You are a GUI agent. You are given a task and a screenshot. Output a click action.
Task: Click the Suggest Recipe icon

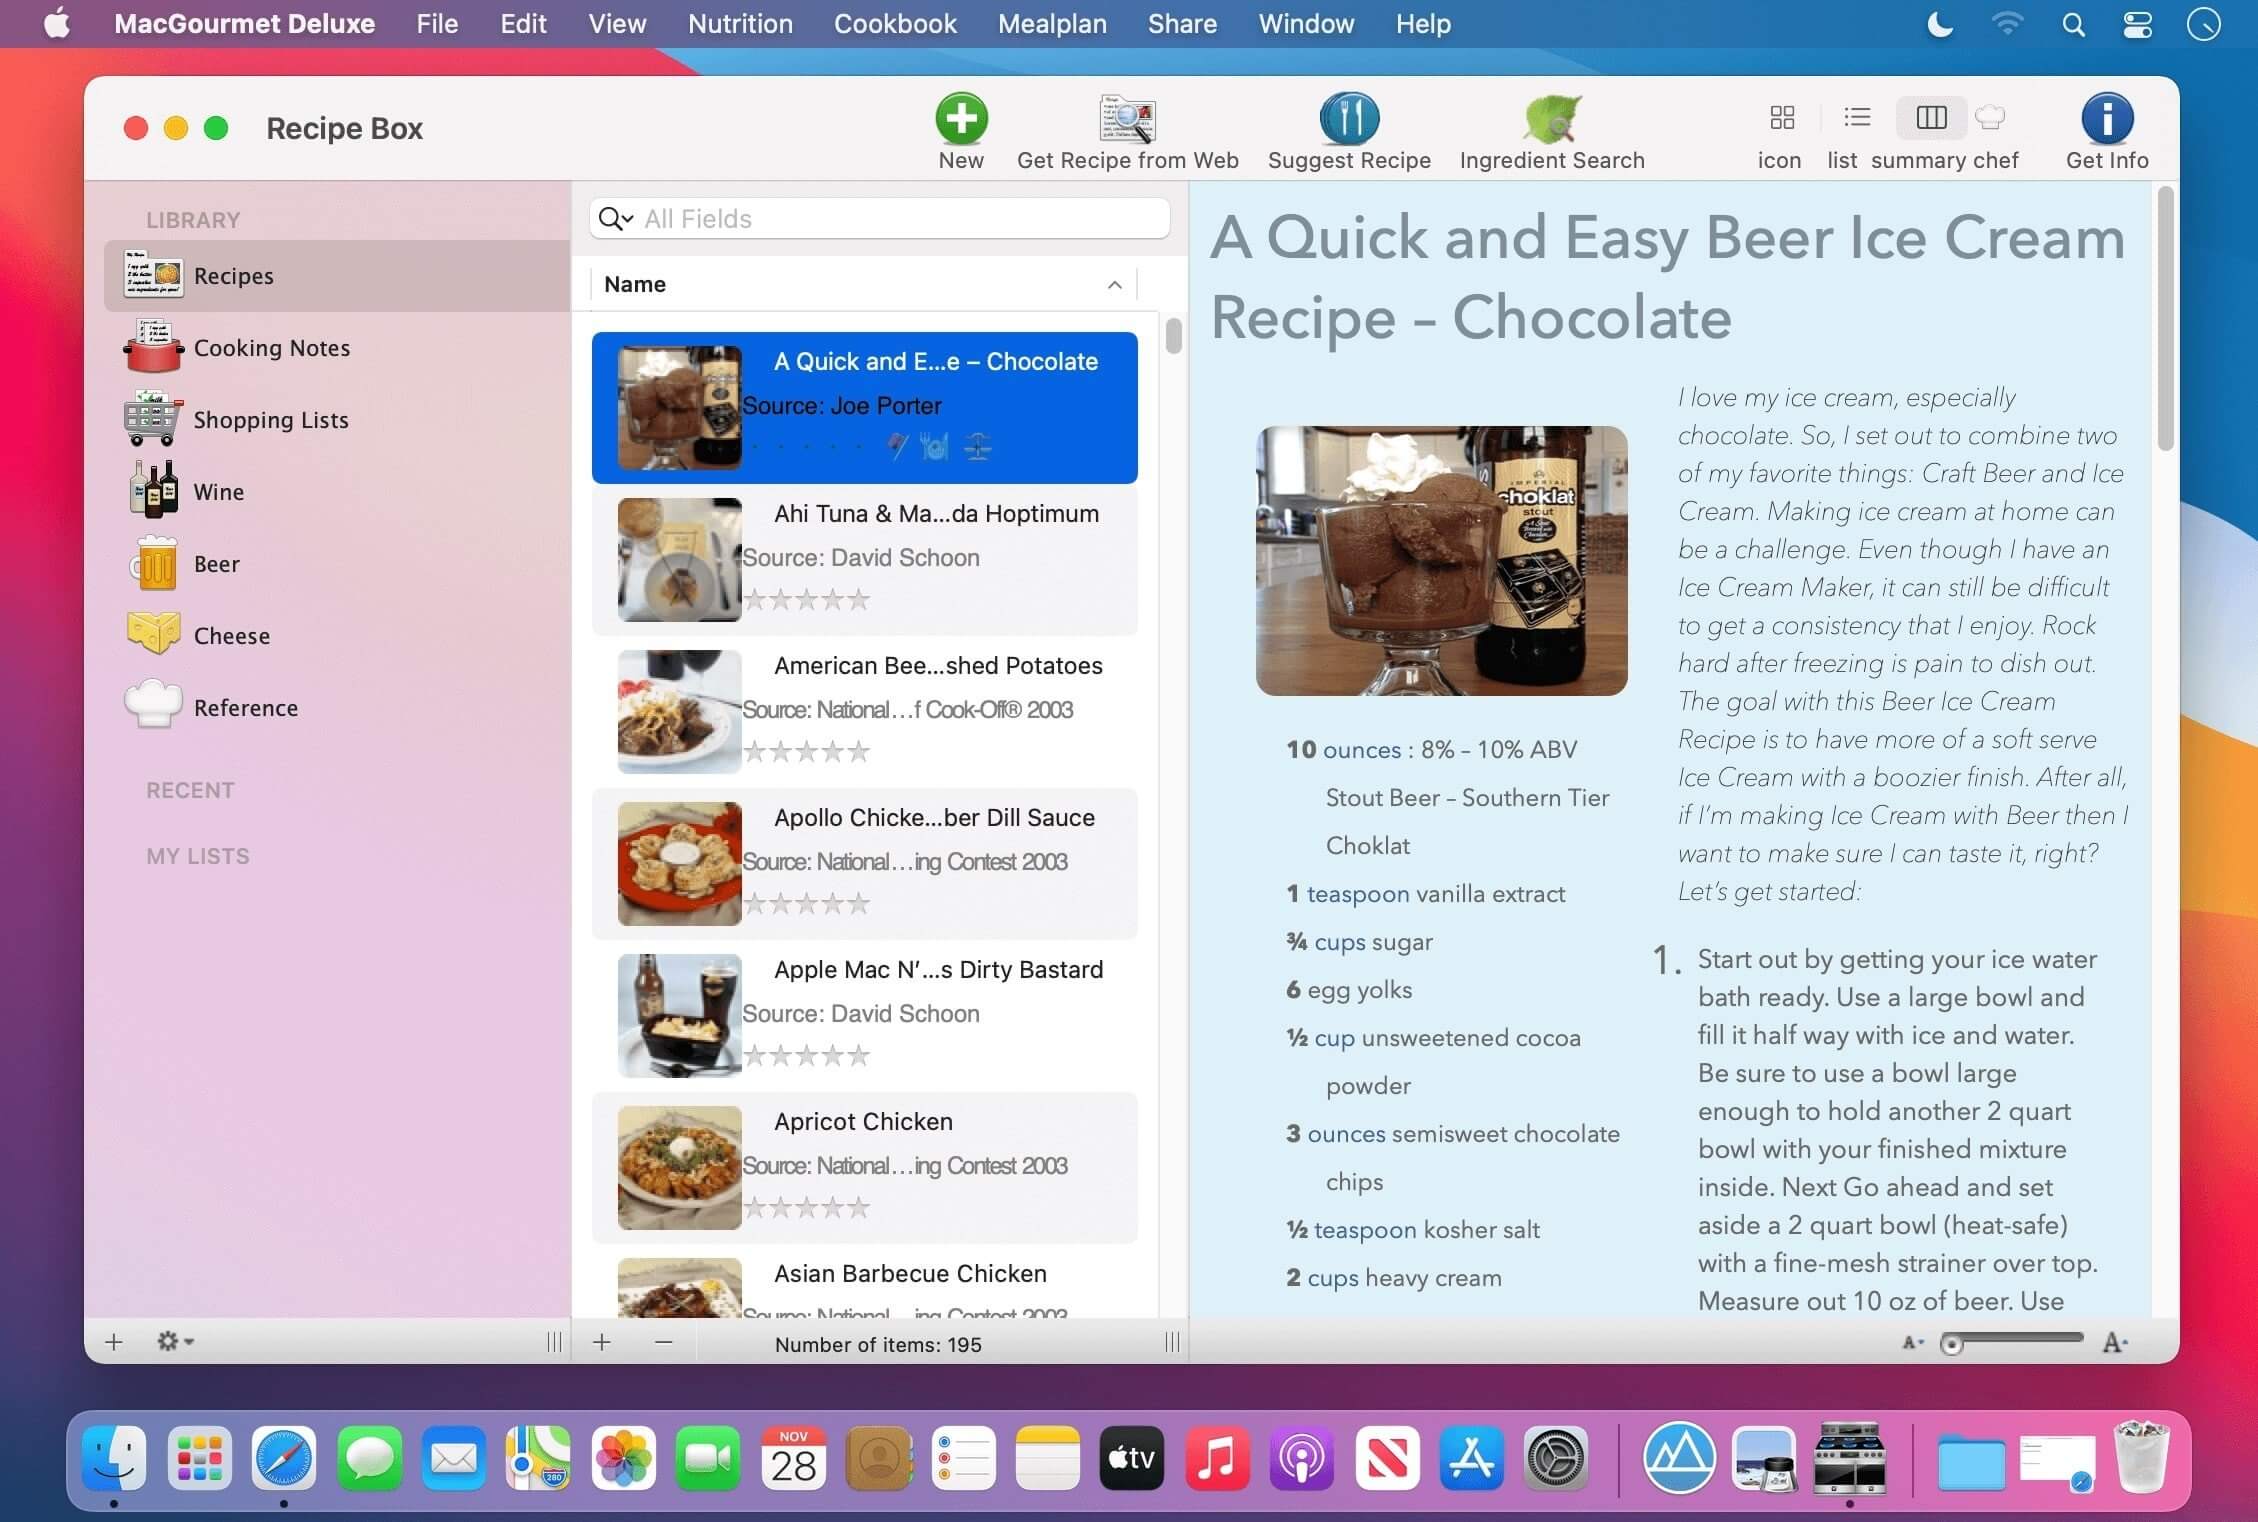coord(1349,119)
